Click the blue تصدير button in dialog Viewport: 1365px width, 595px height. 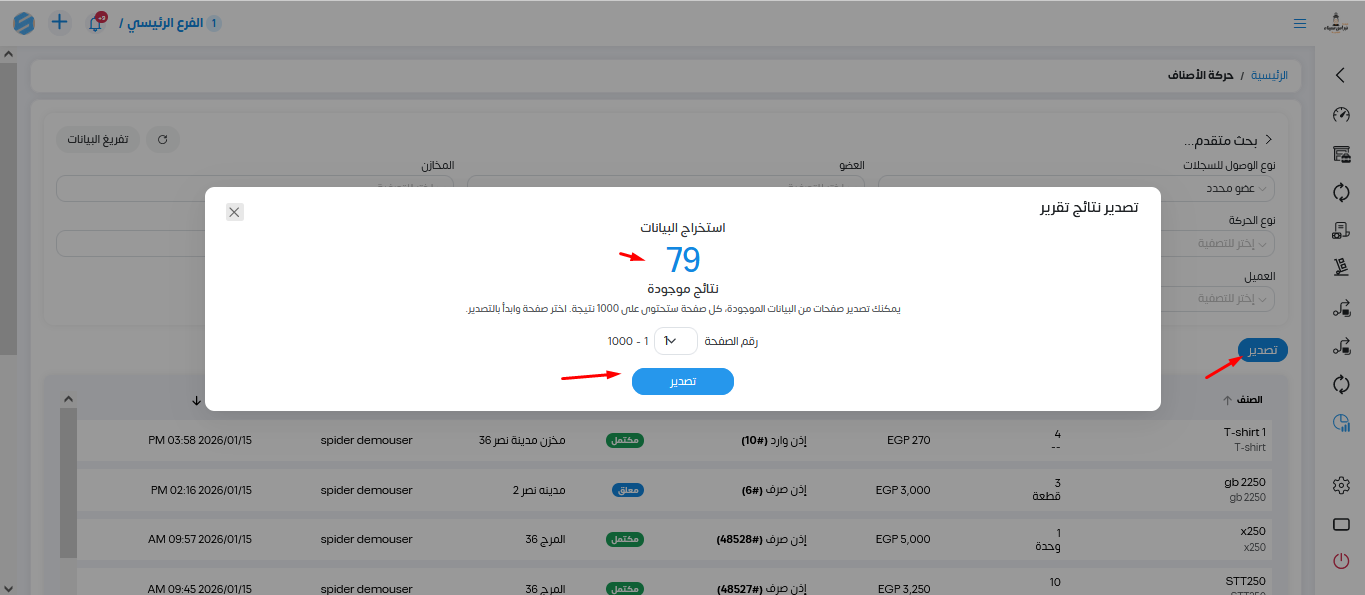click(683, 382)
